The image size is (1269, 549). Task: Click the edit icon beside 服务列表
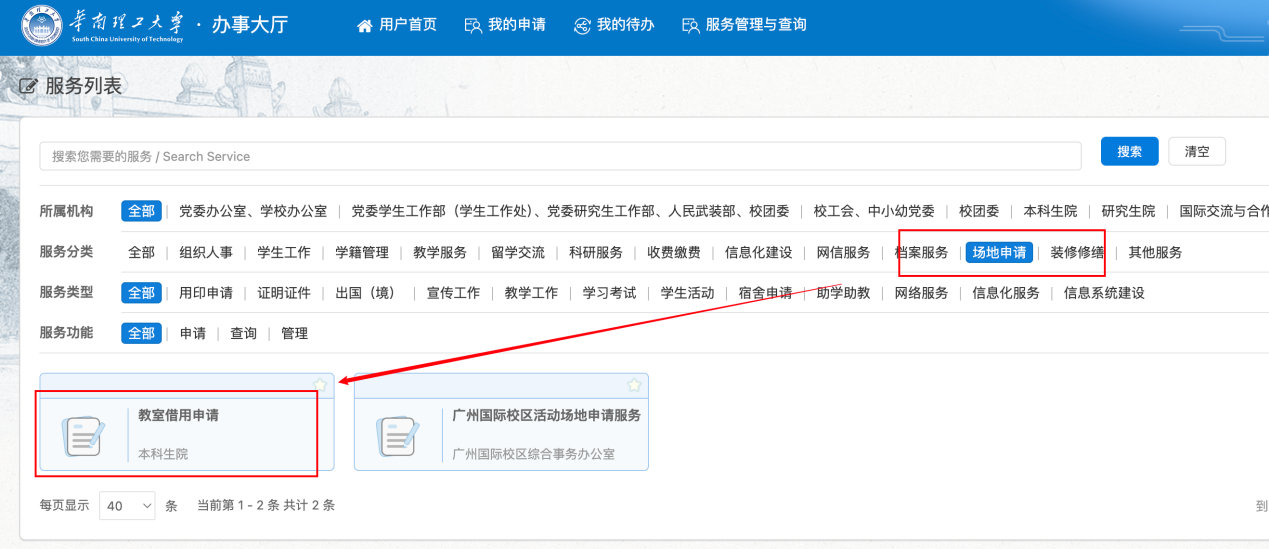click(29, 87)
